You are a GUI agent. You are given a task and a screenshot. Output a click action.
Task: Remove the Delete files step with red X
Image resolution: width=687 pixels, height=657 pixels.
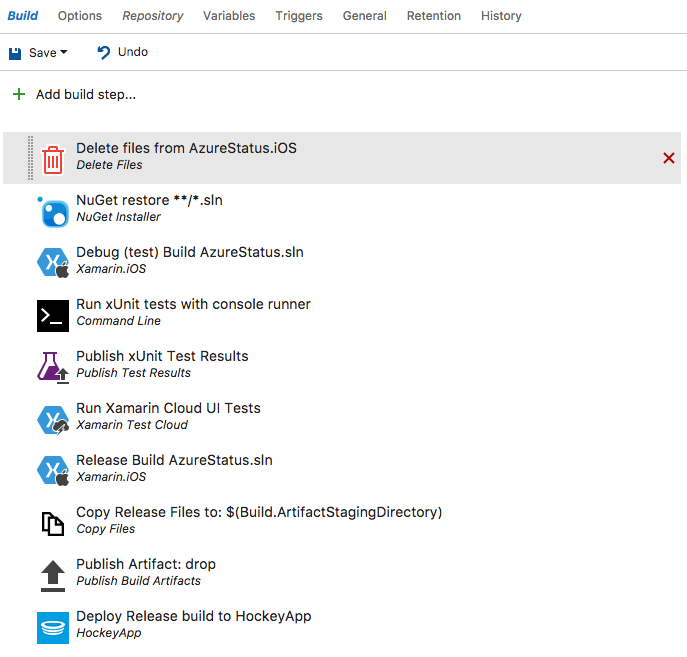[x=669, y=158]
